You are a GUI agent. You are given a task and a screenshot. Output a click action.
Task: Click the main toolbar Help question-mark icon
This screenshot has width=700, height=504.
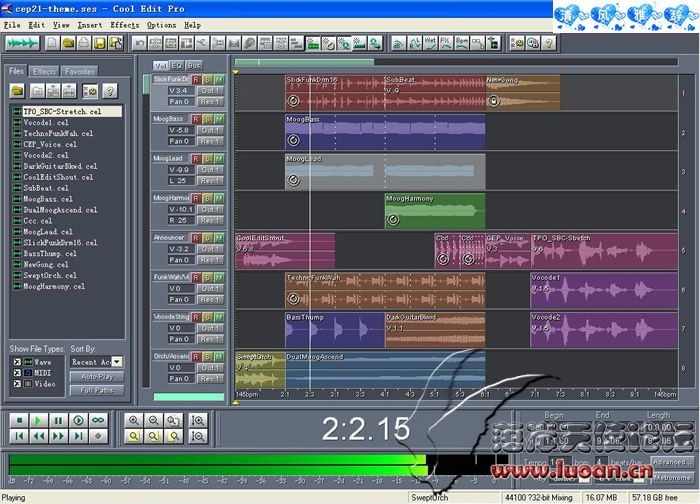(x=549, y=43)
